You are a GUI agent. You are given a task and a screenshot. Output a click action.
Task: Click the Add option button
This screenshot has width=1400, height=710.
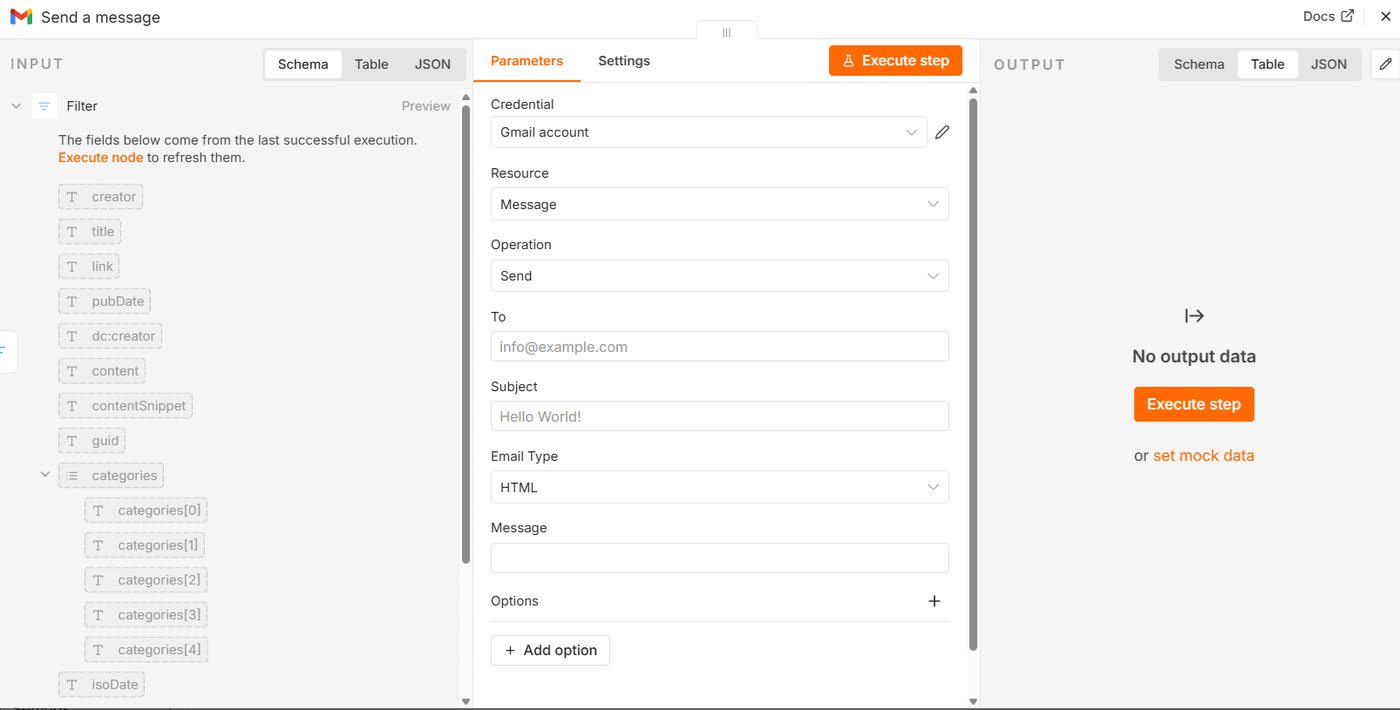click(550, 650)
